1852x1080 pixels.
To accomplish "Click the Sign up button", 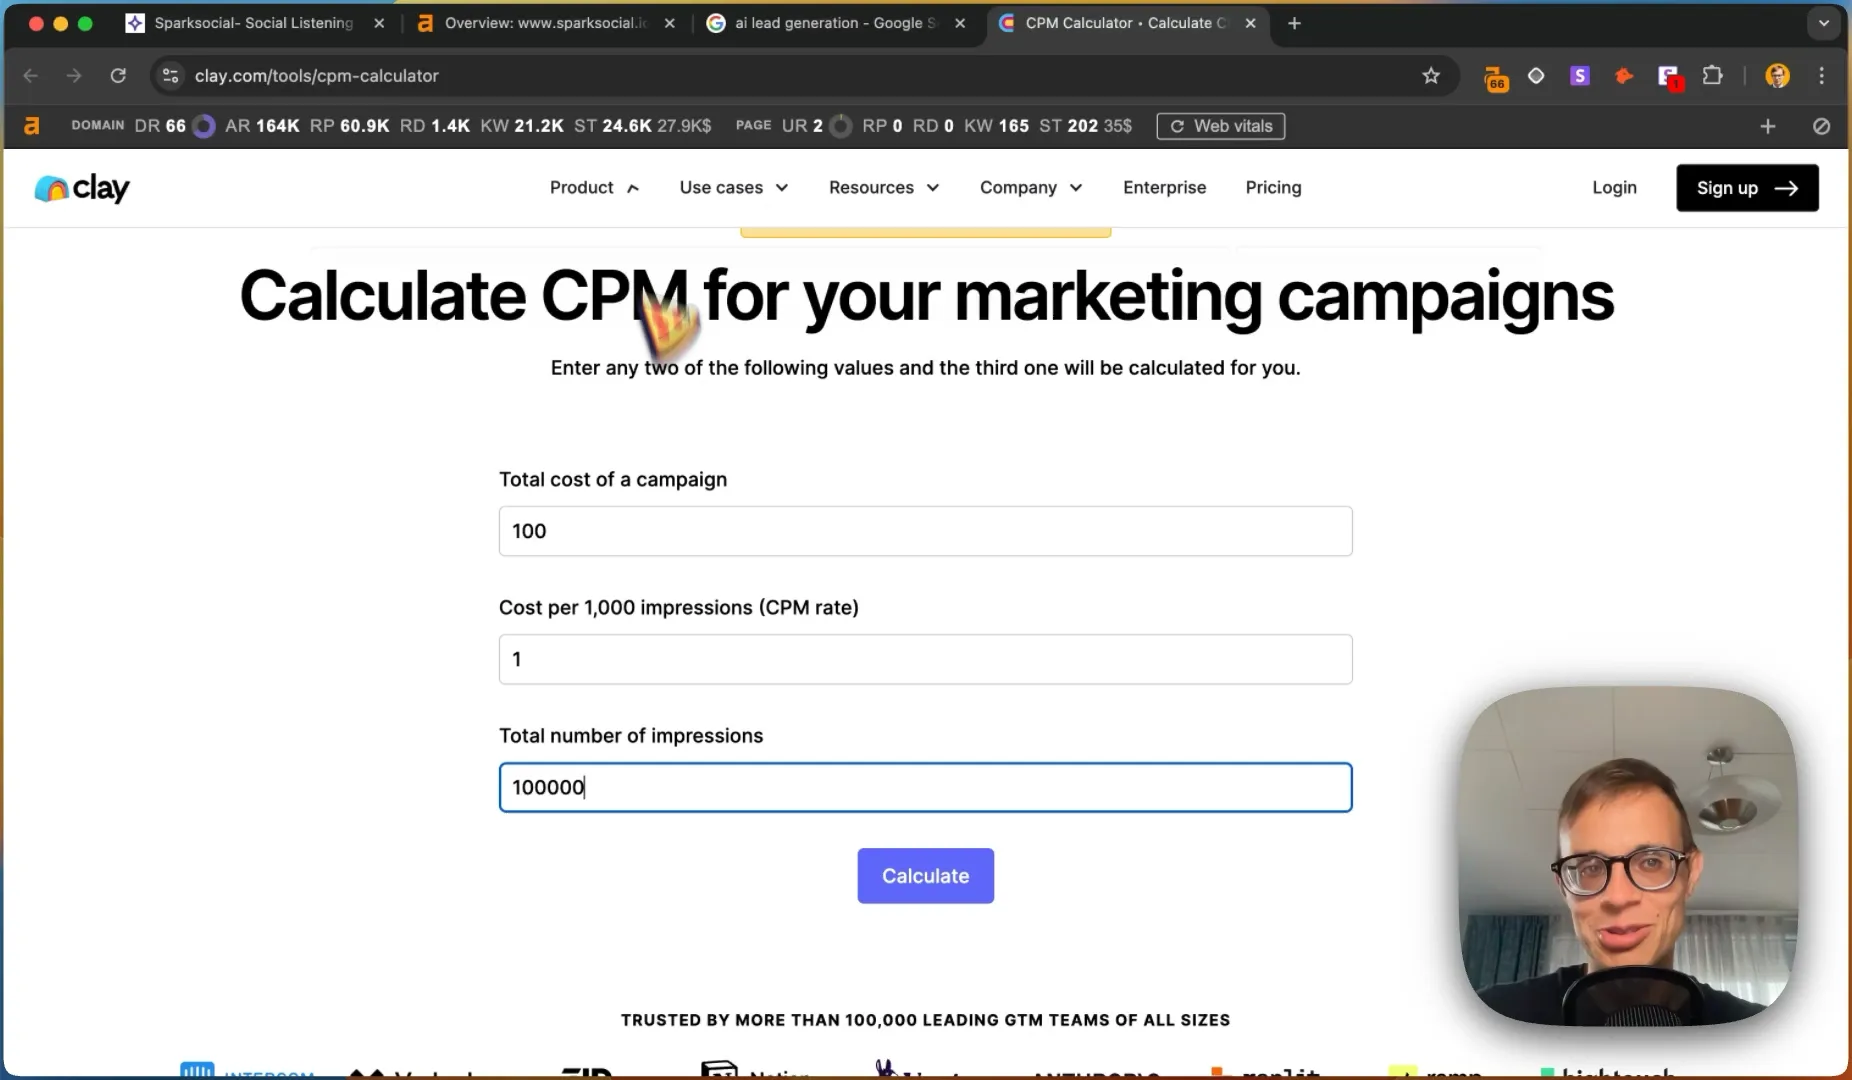I will [1747, 188].
